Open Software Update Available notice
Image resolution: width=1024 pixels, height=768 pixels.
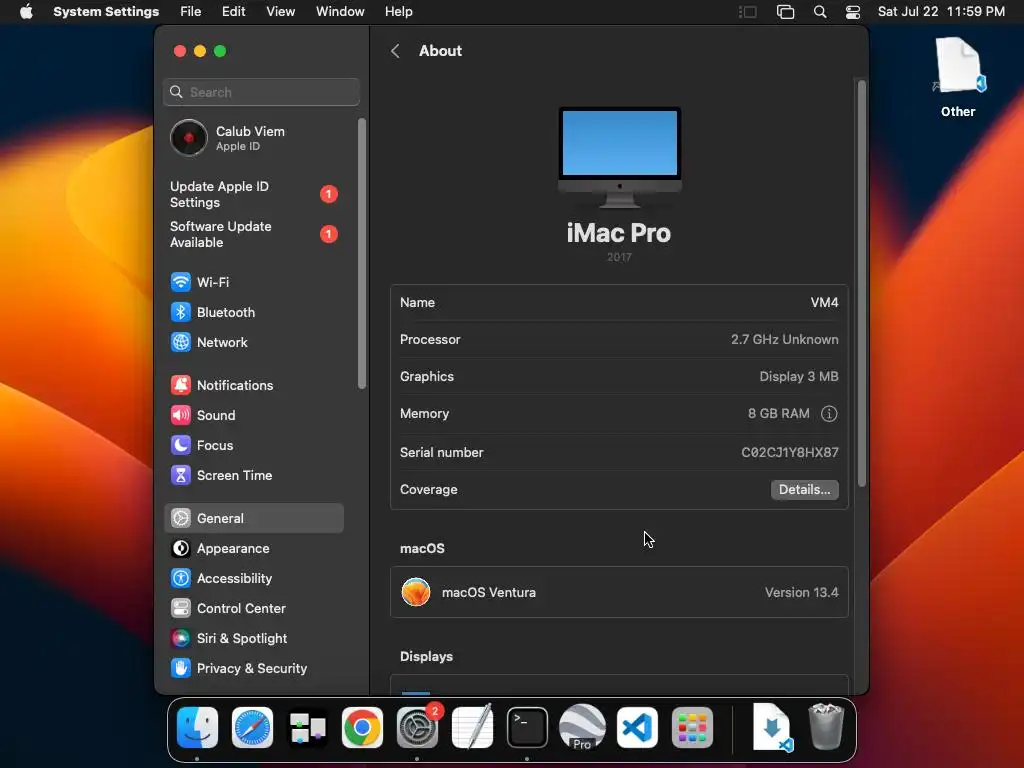tap(253, 234)
